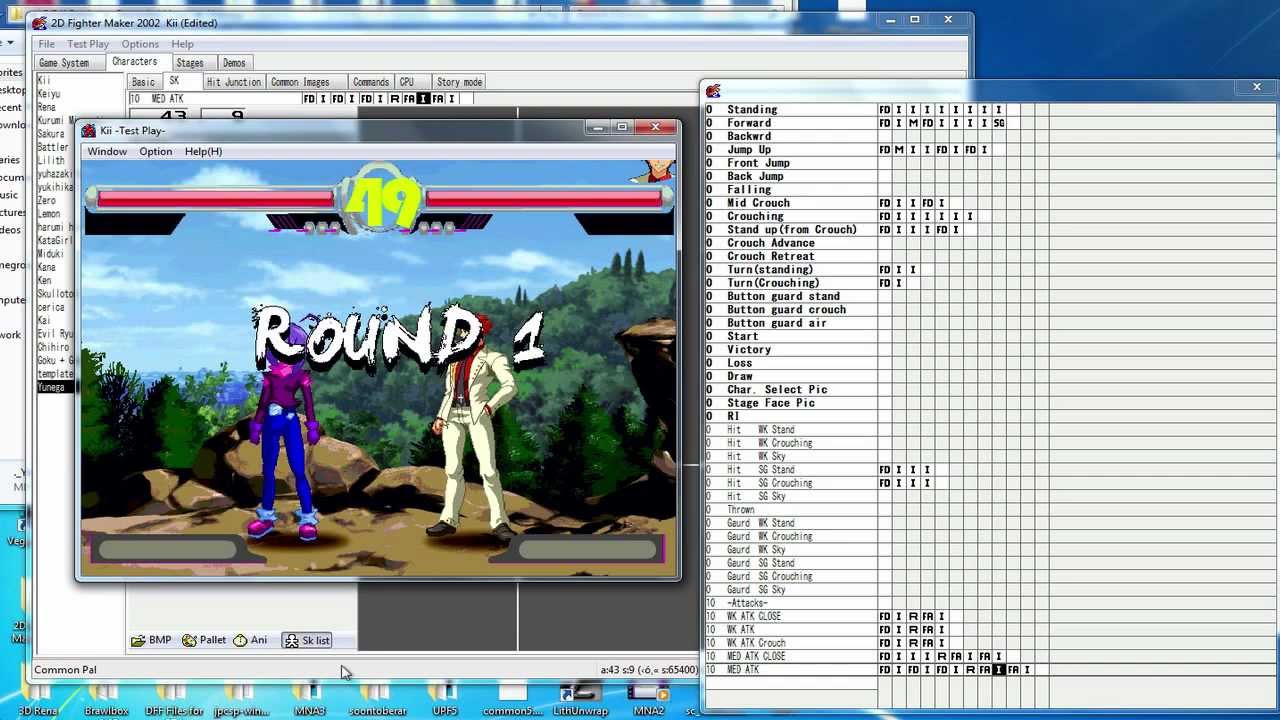This screenshot has height=720, width=1280.
Task: Click the Common Pal status bar text
Action: click(x=65, y=670)
